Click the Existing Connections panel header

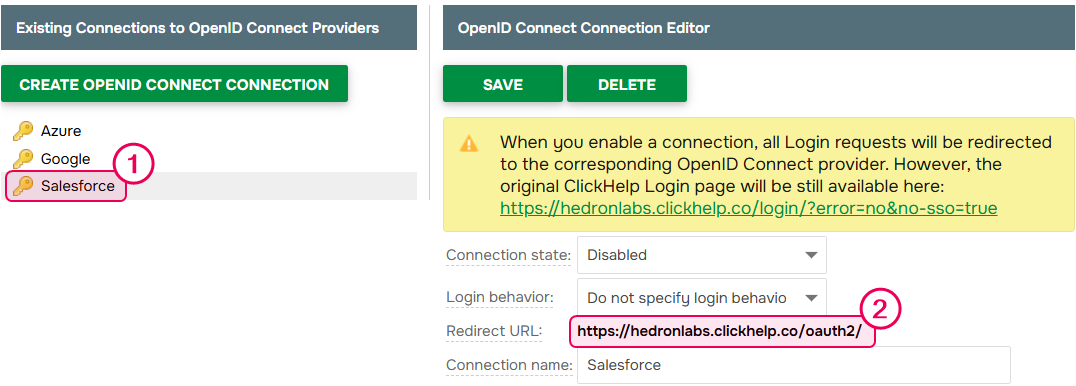[209, 27]
